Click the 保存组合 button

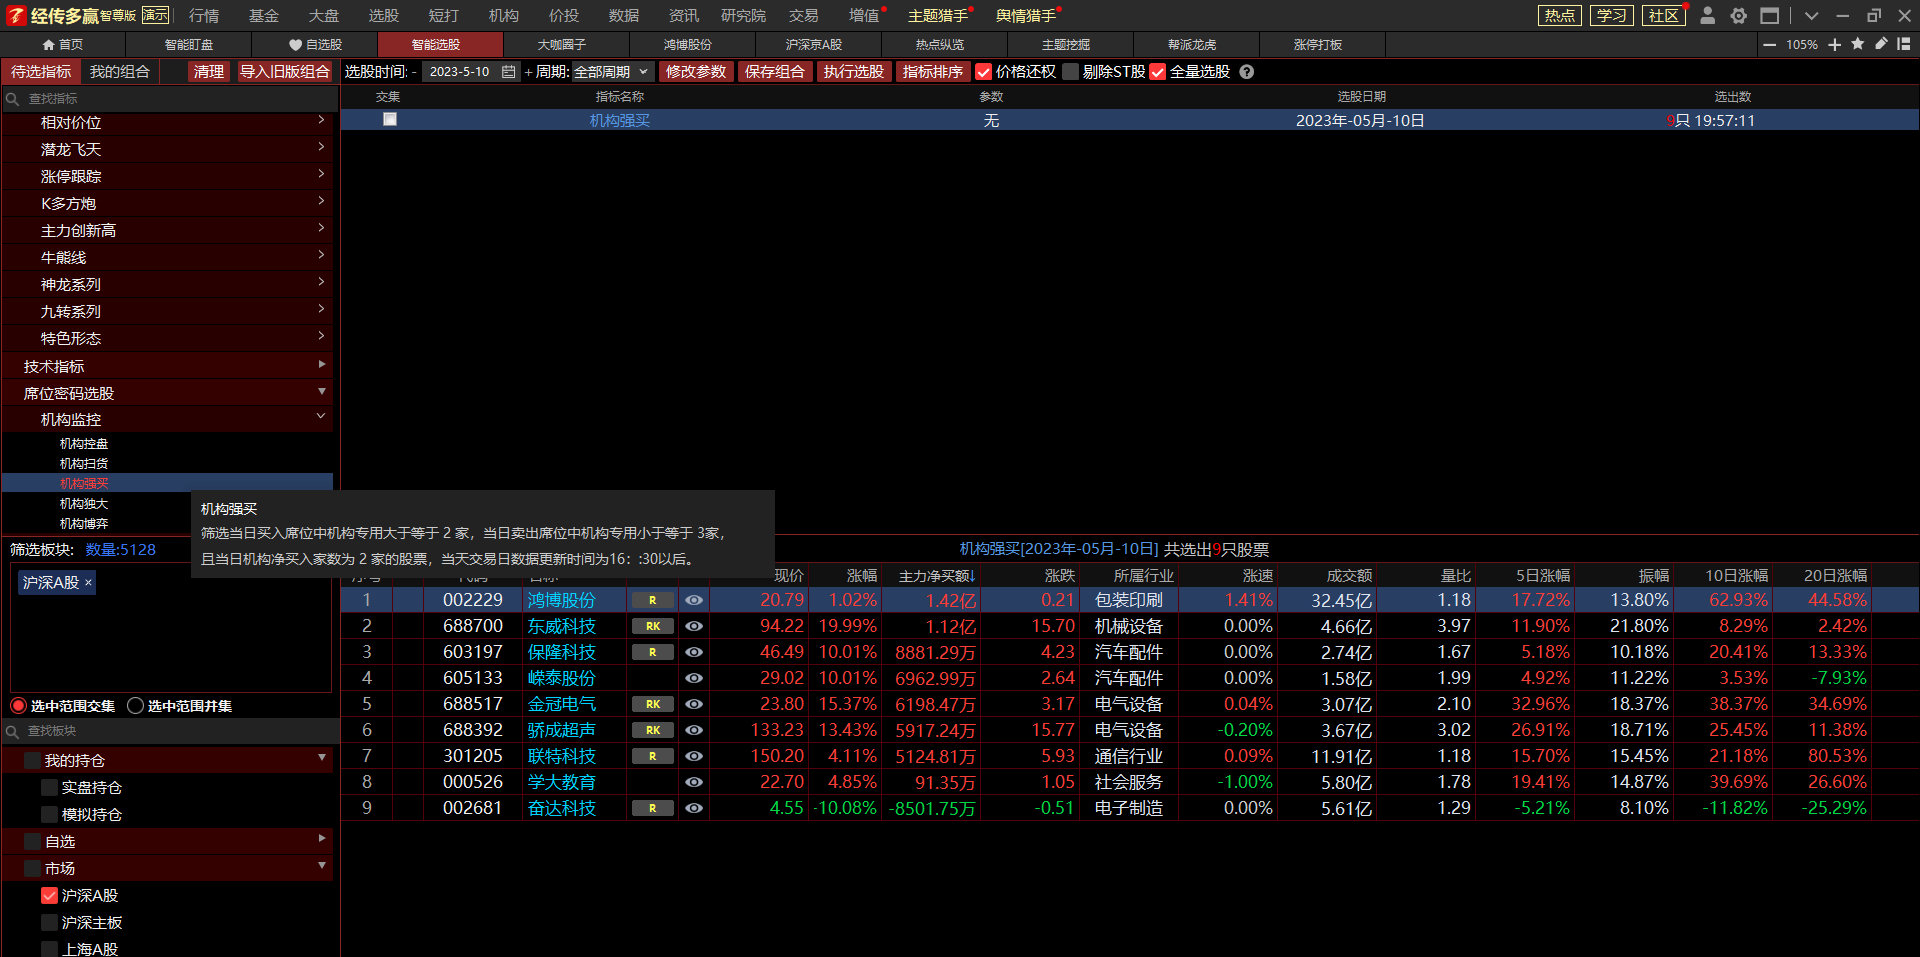pyautogui.click(x=774, y=72)
